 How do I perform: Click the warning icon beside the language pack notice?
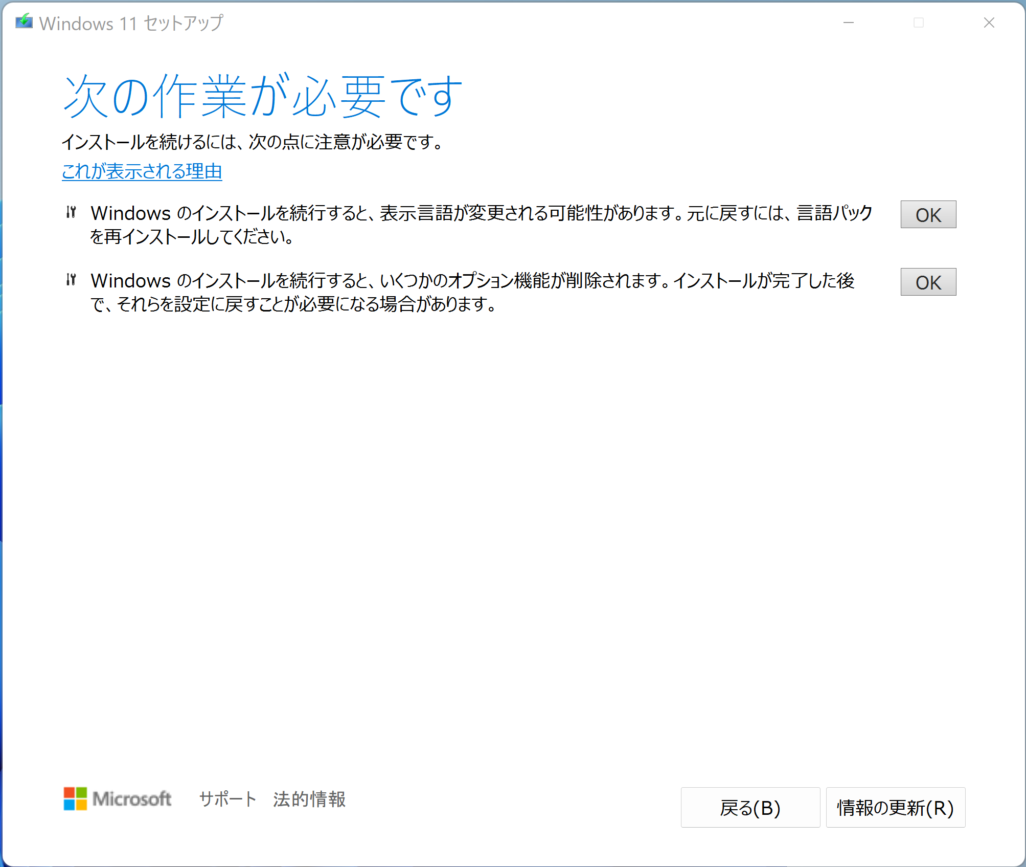click(x=71, y=211)
